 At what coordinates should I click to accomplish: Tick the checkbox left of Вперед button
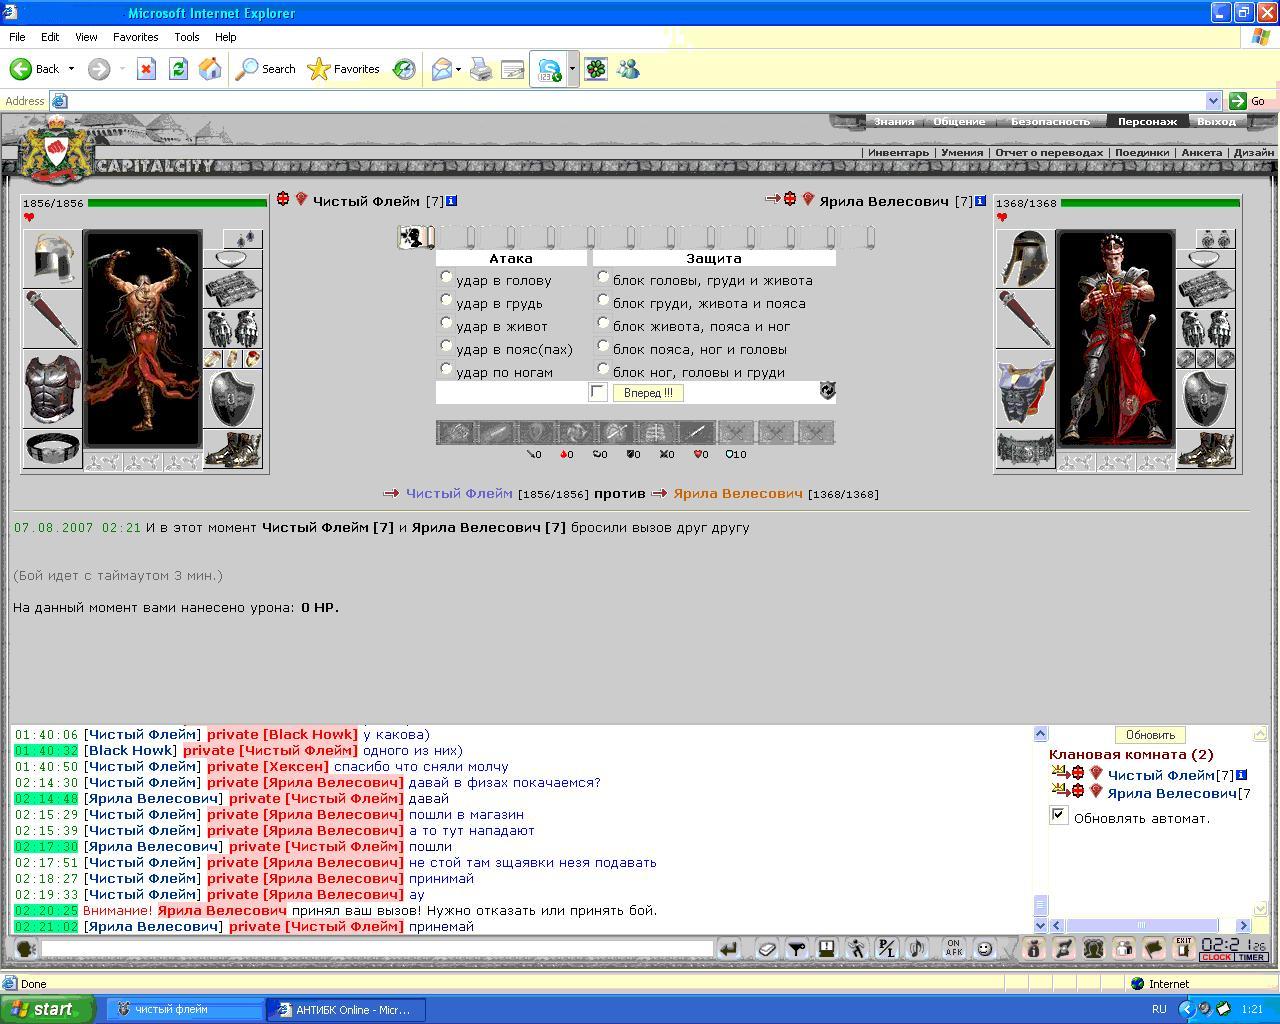point(597,392)
